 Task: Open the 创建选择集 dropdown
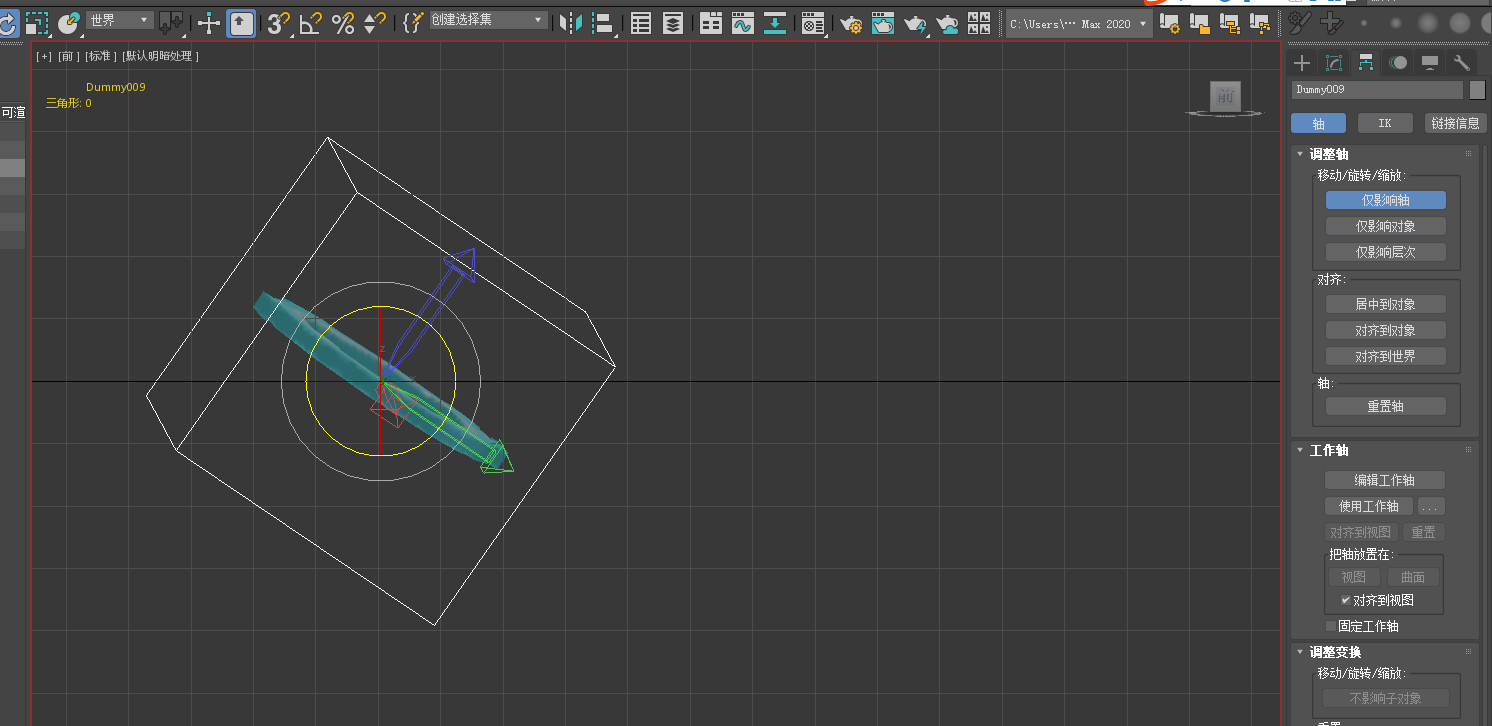pyautogui.click(x=488, y=20)
